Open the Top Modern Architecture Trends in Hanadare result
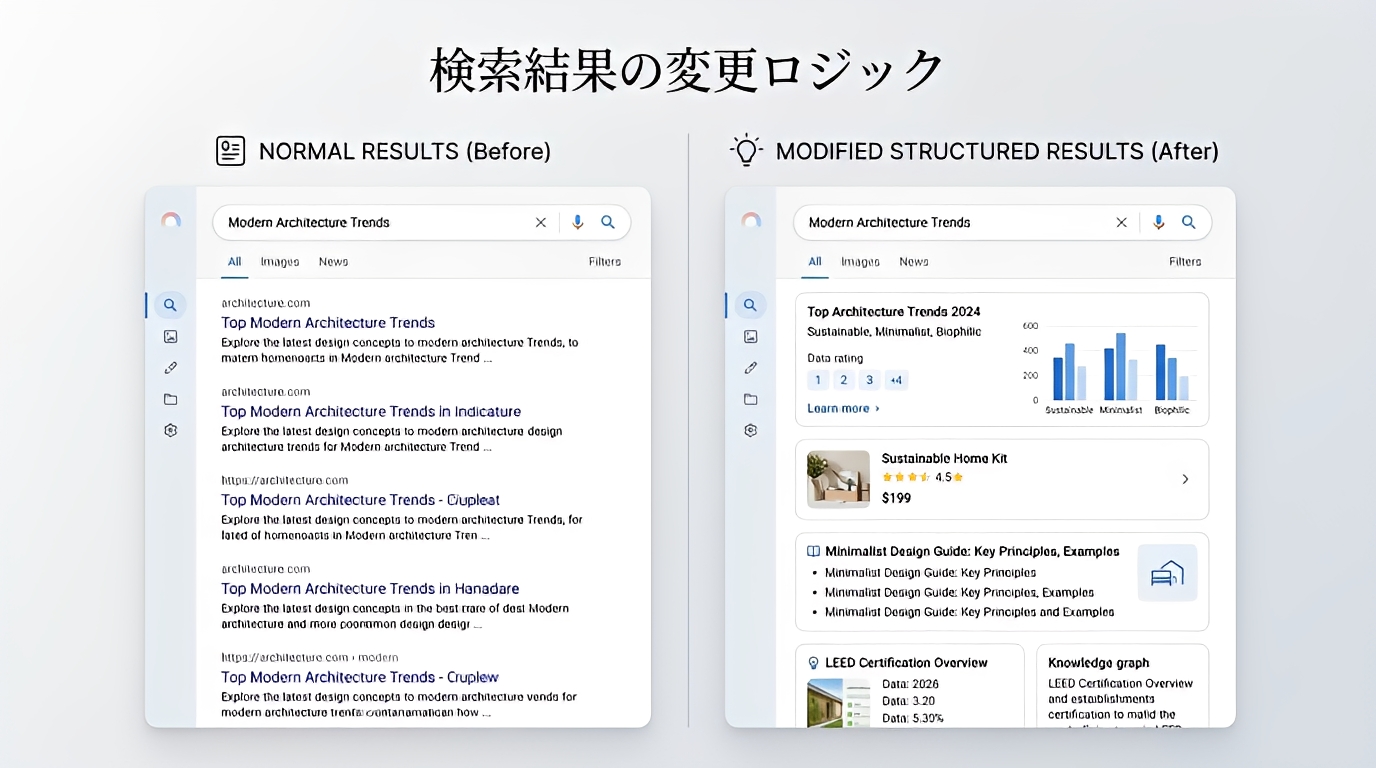The image size is (1376, 768). point(370,589)
